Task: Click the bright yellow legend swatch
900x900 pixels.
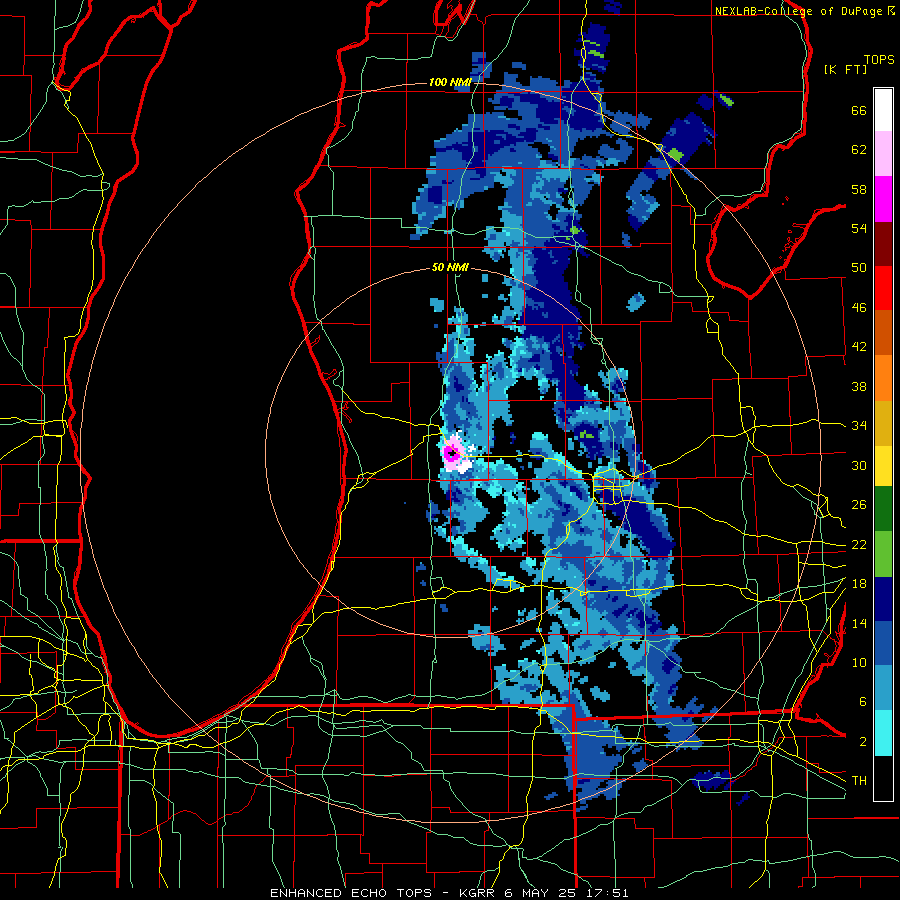Action: click(x=883, y=466)
